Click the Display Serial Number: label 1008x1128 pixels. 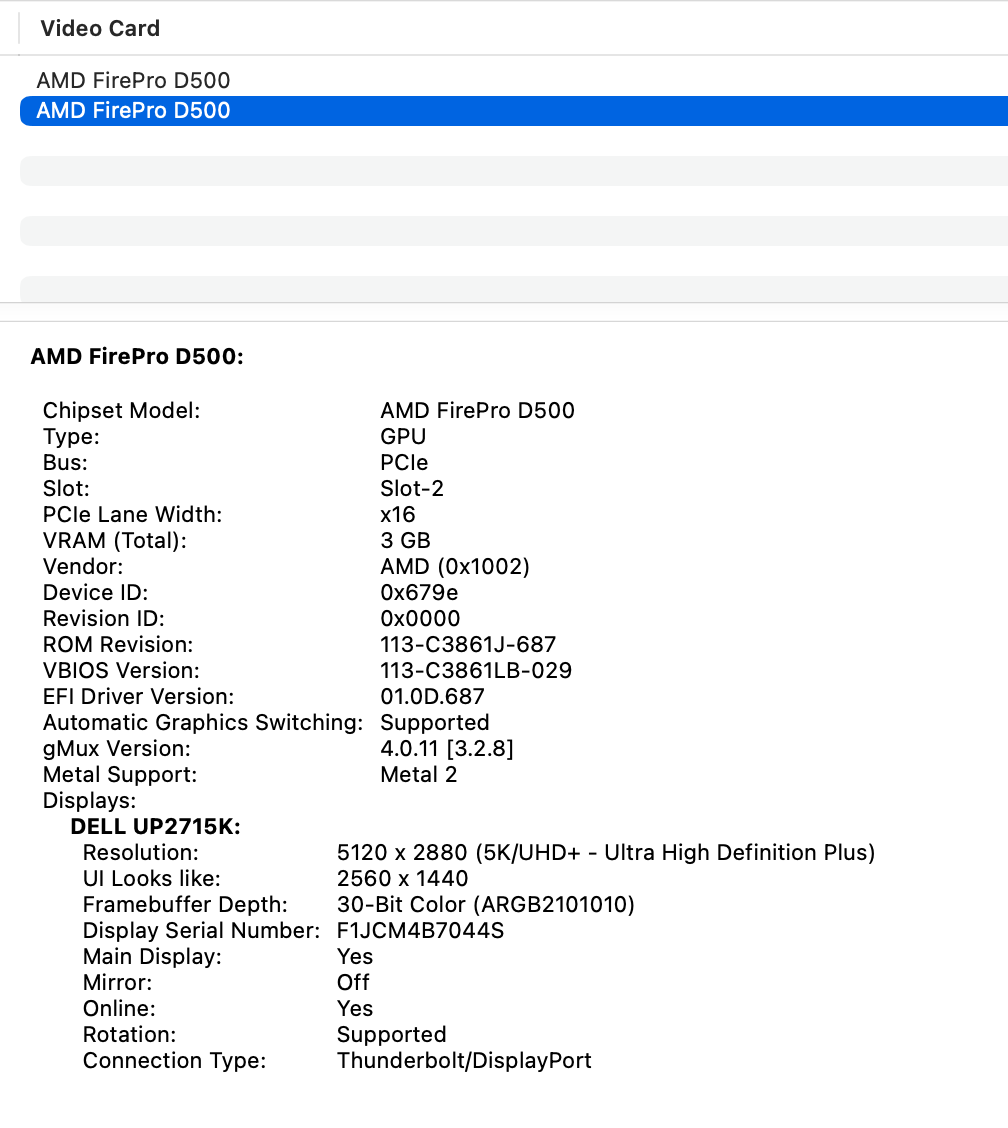coord(201,930)
